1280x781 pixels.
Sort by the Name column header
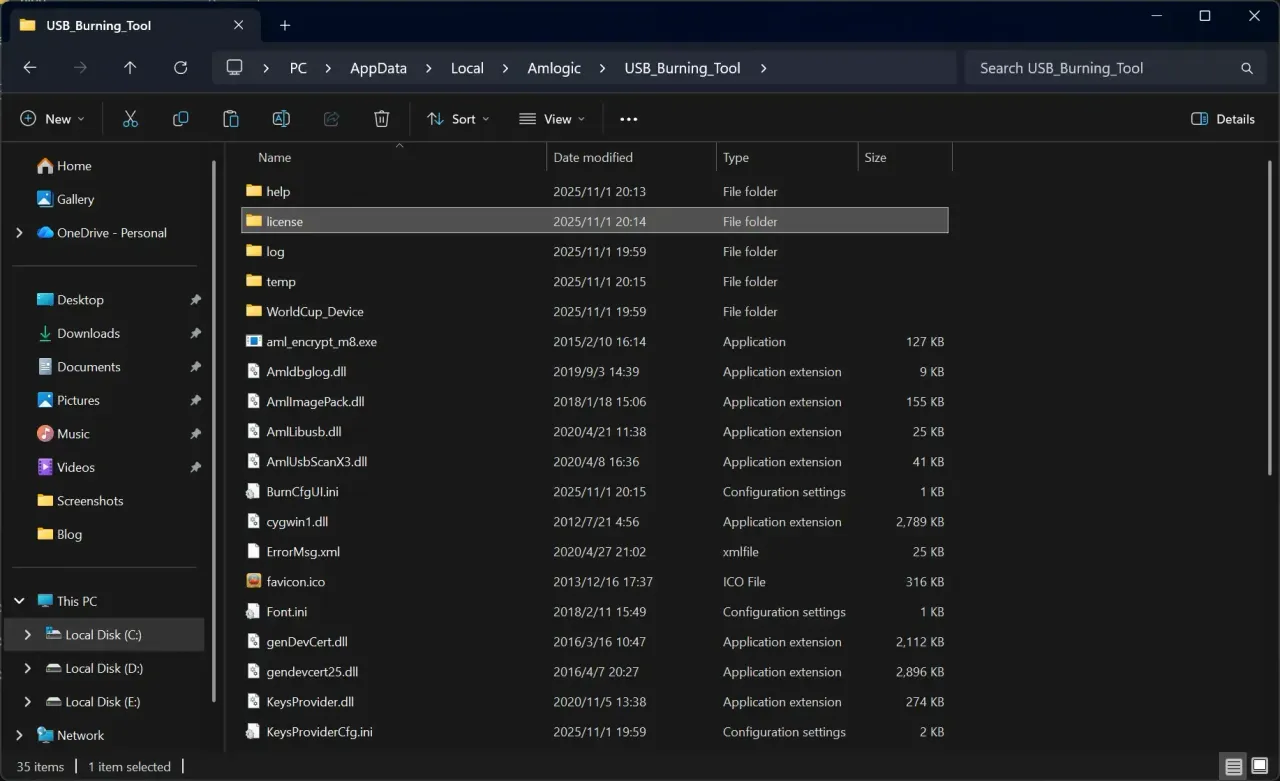pyautogui.click(x=395, y=157)
